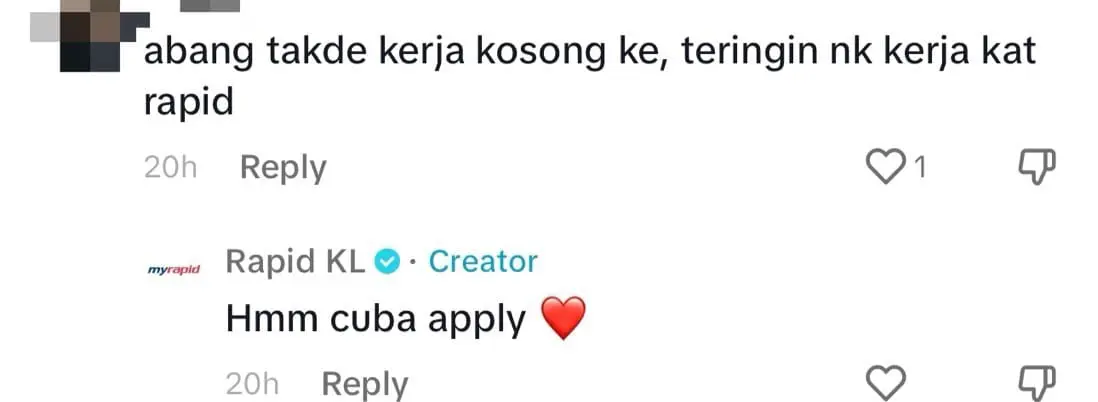
Task: Select the 'Hmm cuba apply' reply text
Action: pyautogui.click(x=376, y=320)
